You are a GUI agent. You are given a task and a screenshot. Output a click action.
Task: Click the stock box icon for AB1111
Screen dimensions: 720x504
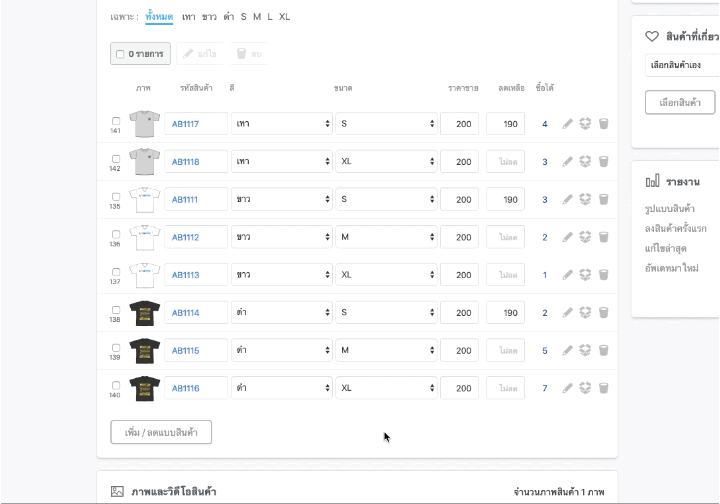click(586, 199)
